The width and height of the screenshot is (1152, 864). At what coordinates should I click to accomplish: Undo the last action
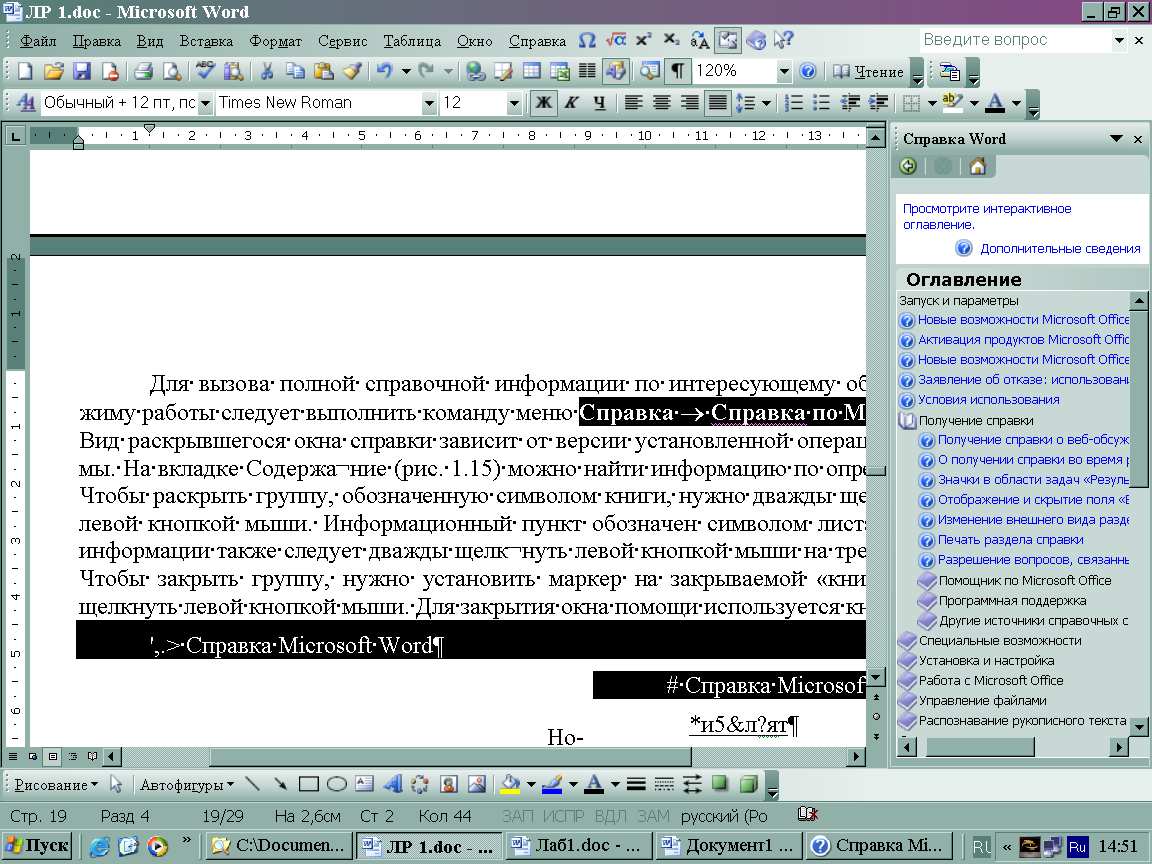(384, 71)
